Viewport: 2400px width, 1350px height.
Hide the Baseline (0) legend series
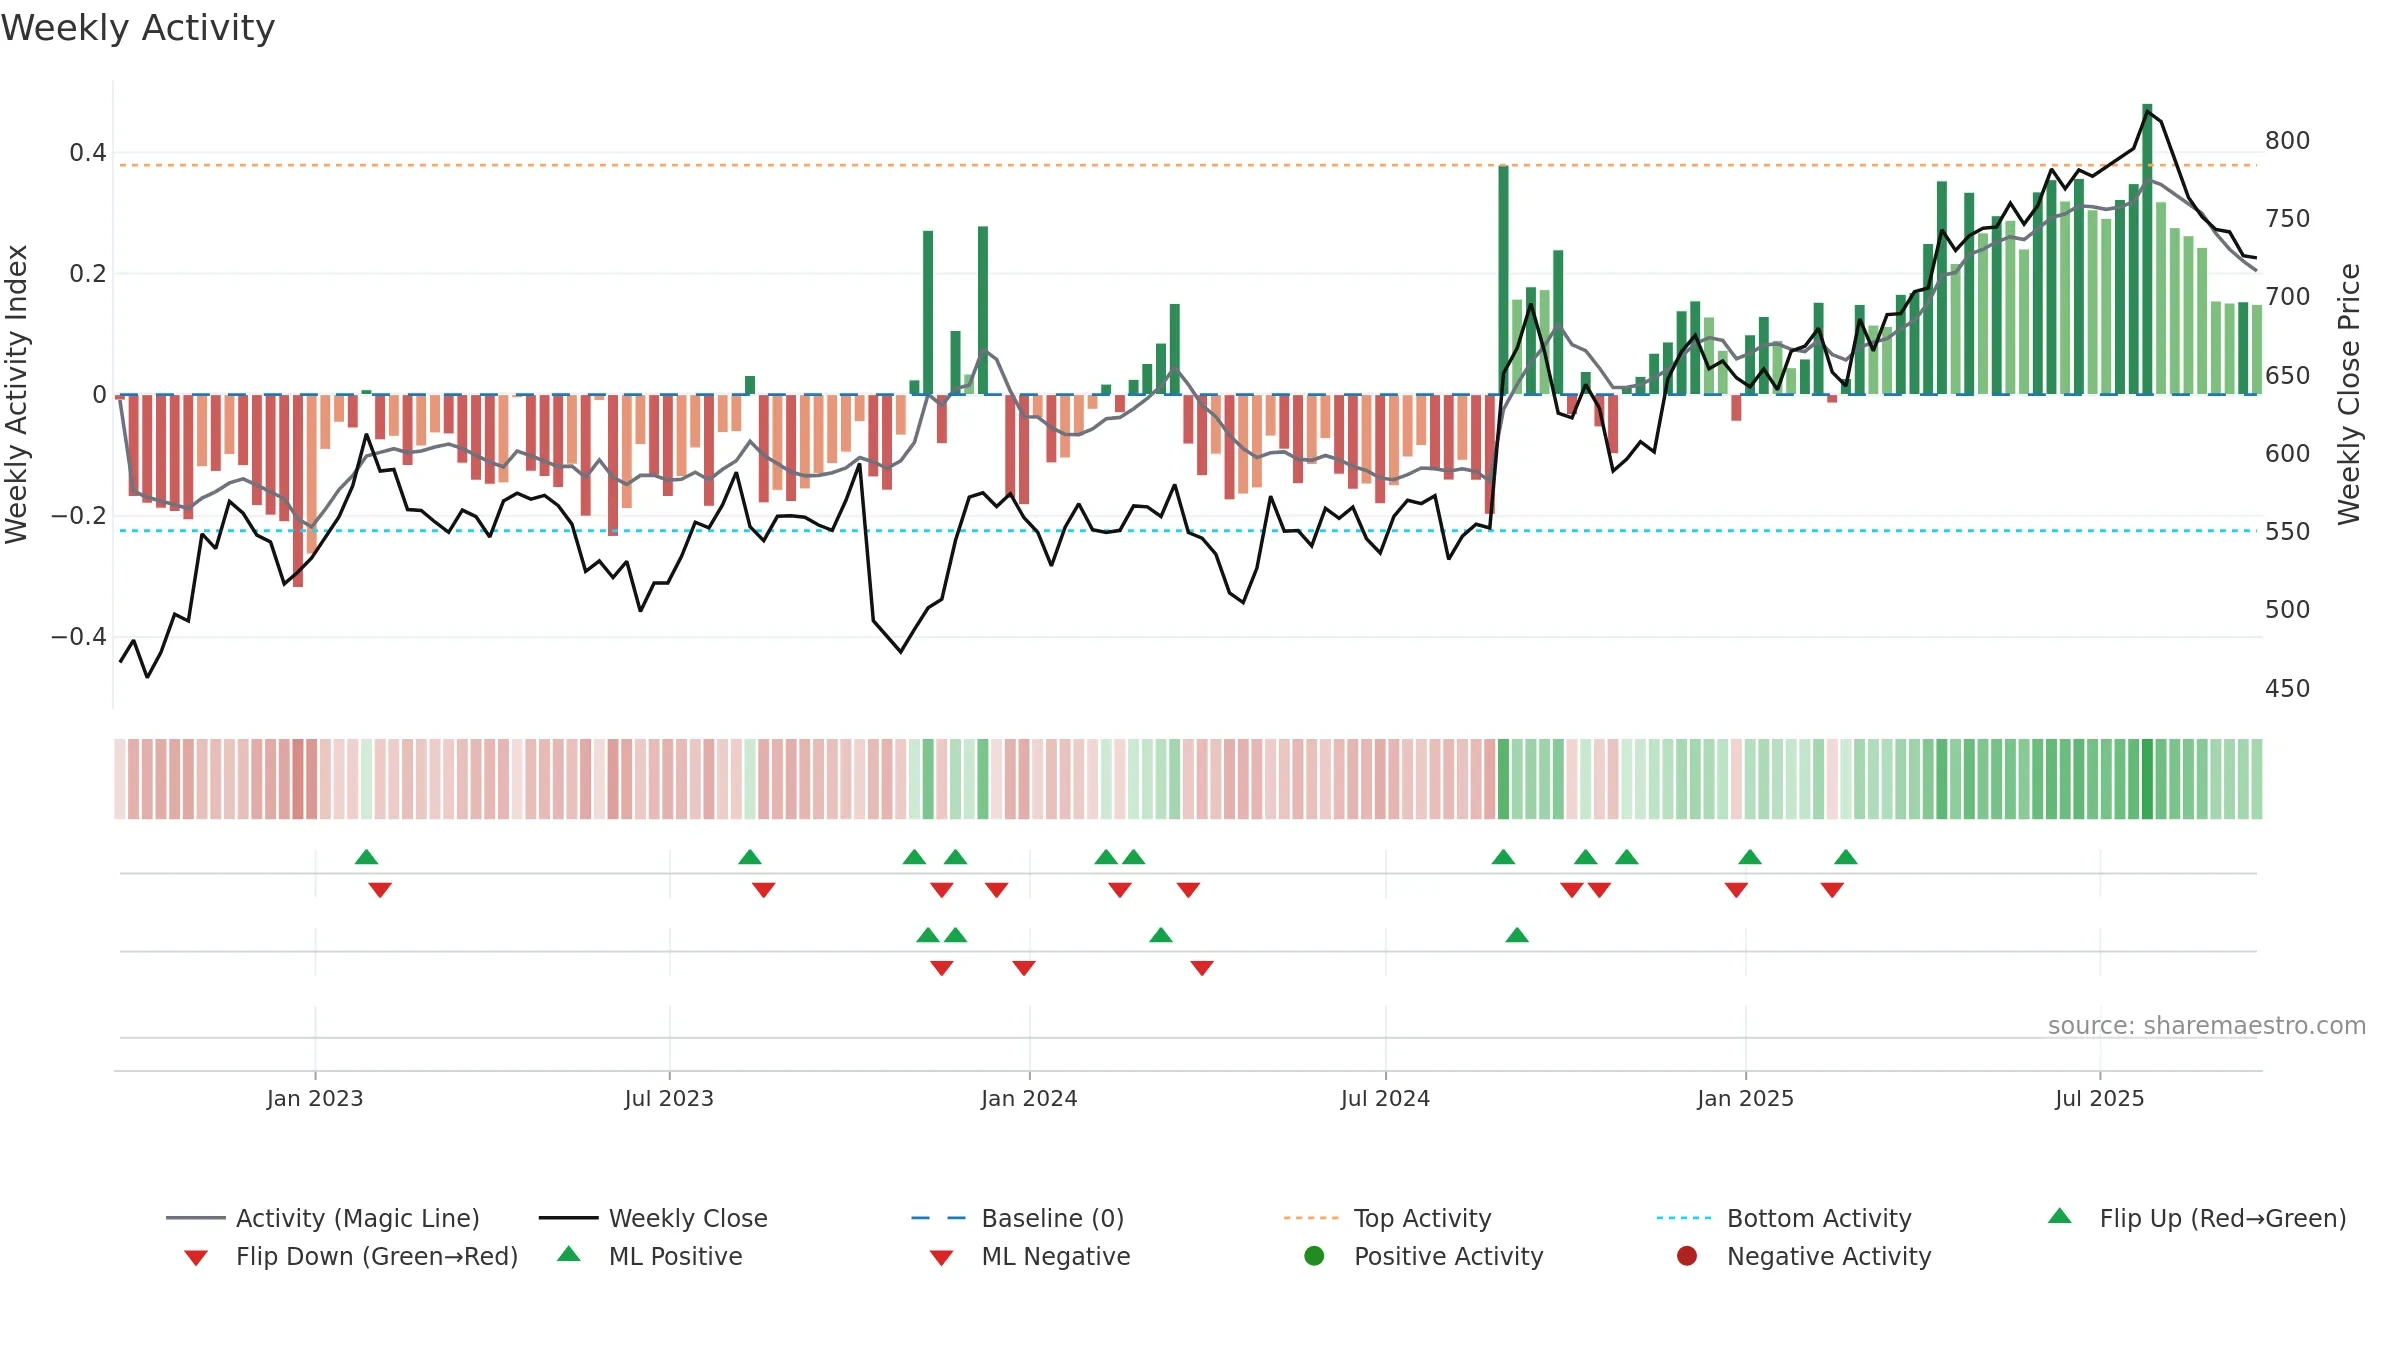coord(1018,1218)
